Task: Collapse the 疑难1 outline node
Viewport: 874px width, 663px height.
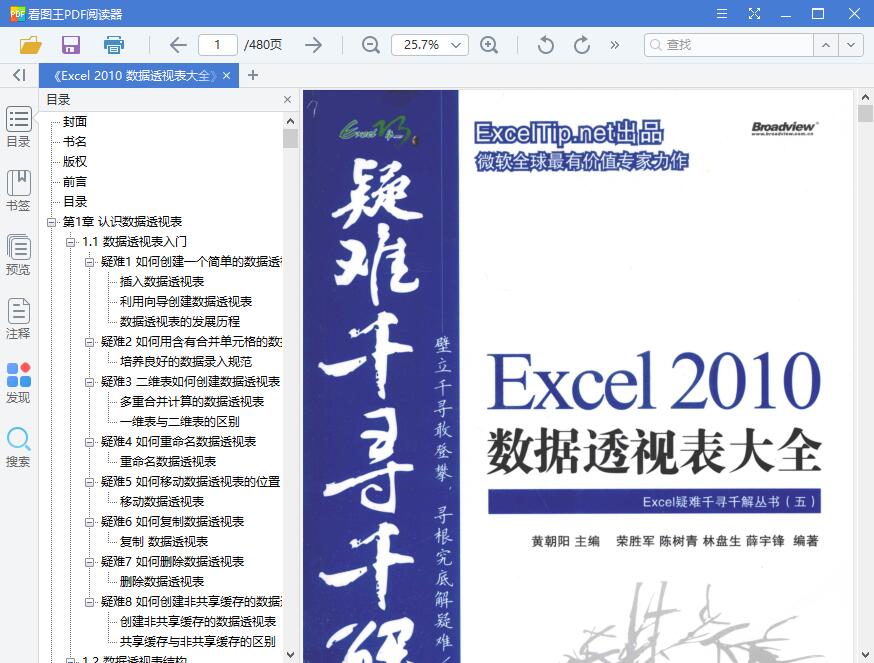Action: pos(89,262)
